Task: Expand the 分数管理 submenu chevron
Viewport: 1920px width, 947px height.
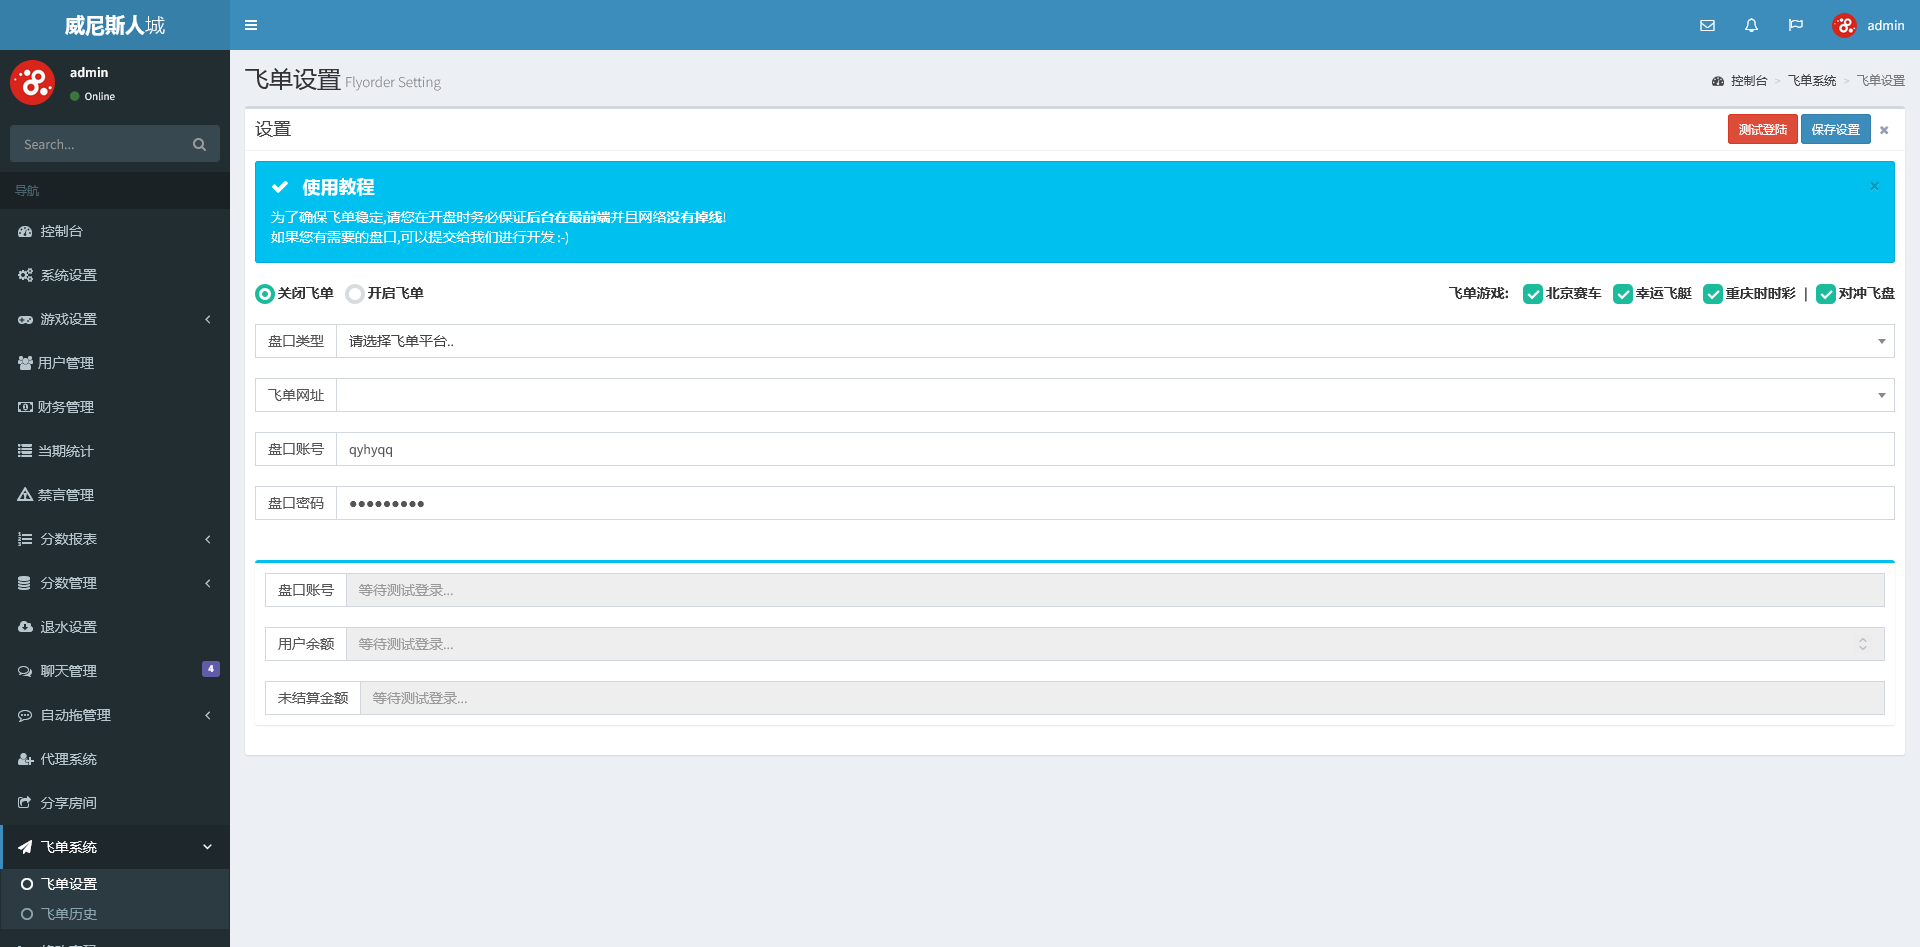Action: pyautogui.click(x=208, y=583)
